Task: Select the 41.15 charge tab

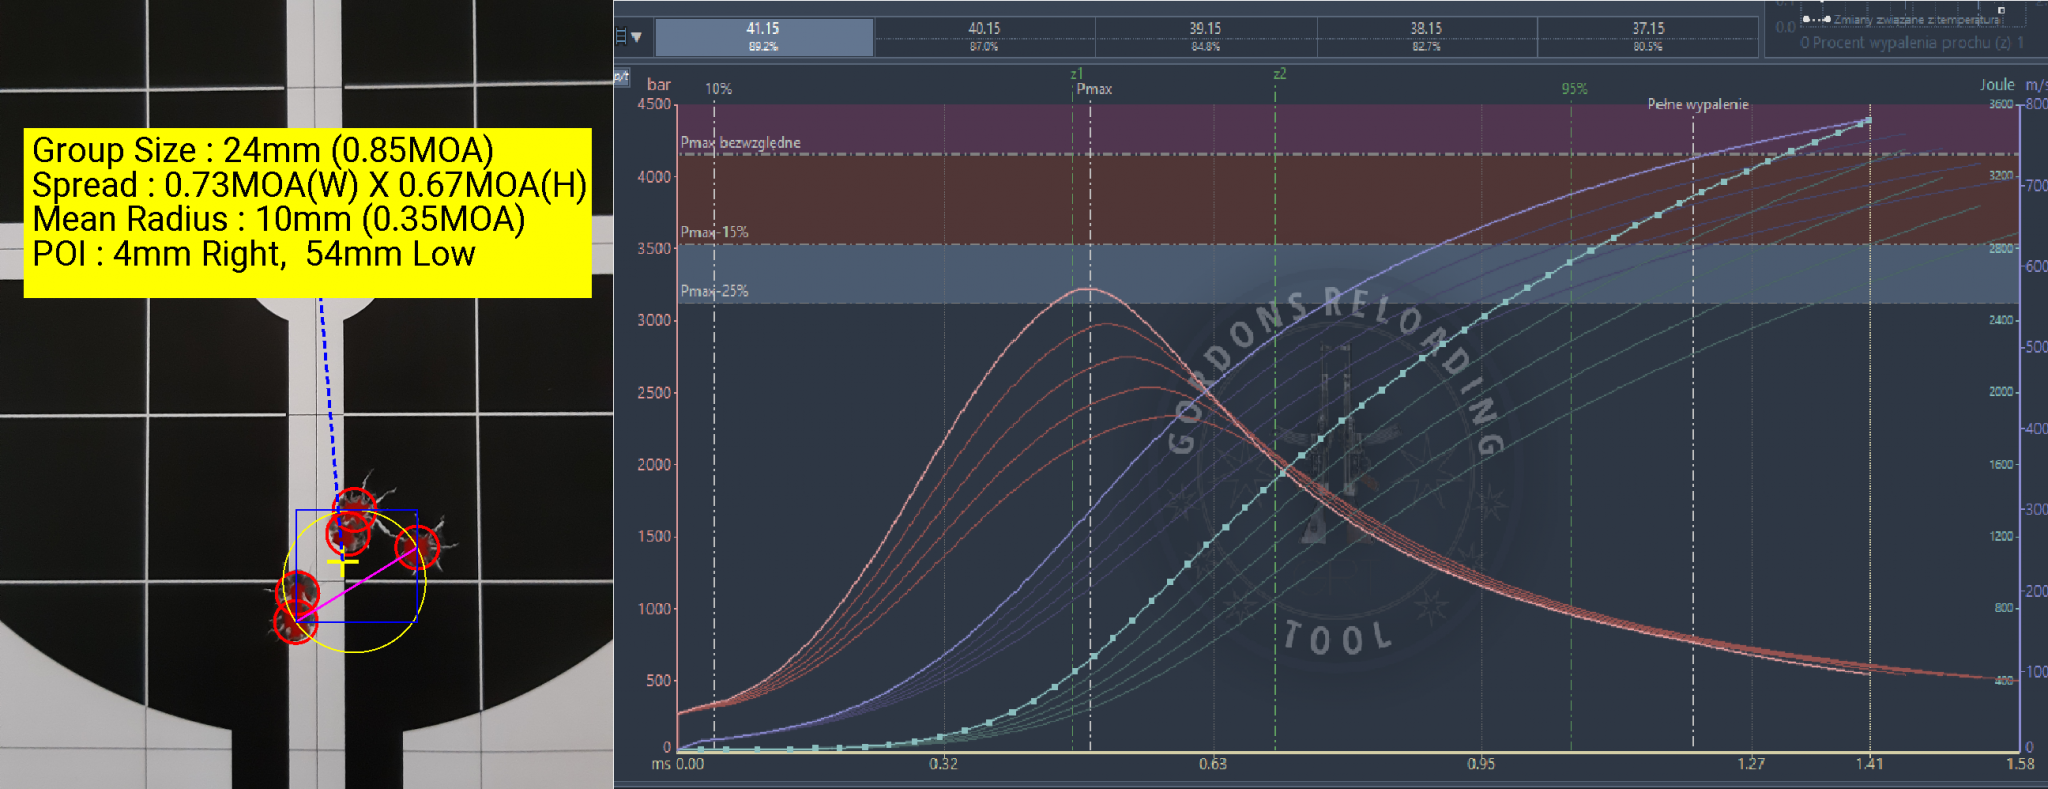Action: [x=763, y=36]
